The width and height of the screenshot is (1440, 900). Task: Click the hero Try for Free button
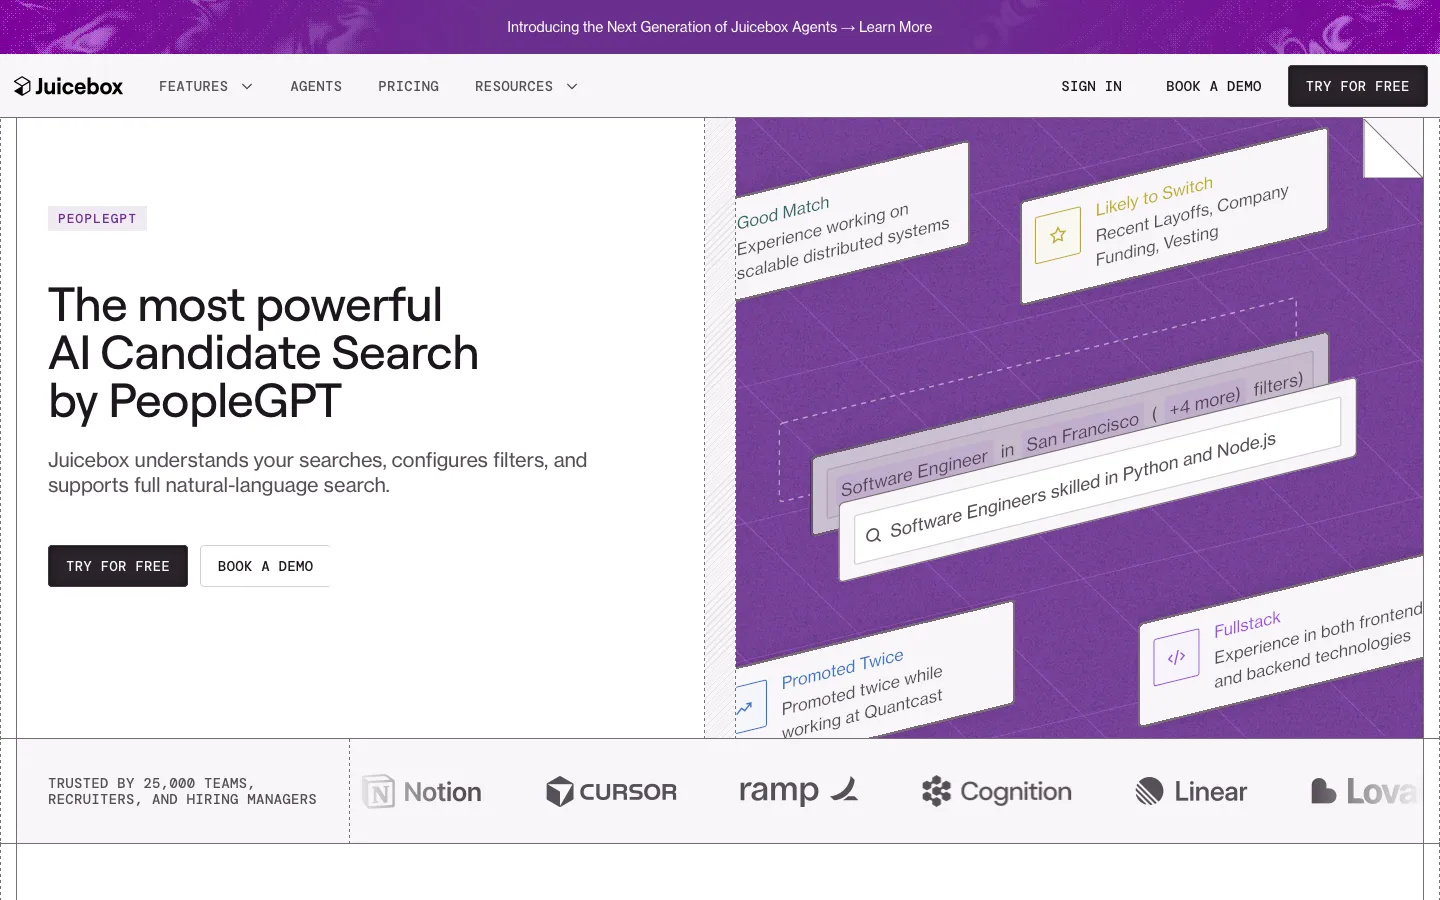[x=118, y=566]
